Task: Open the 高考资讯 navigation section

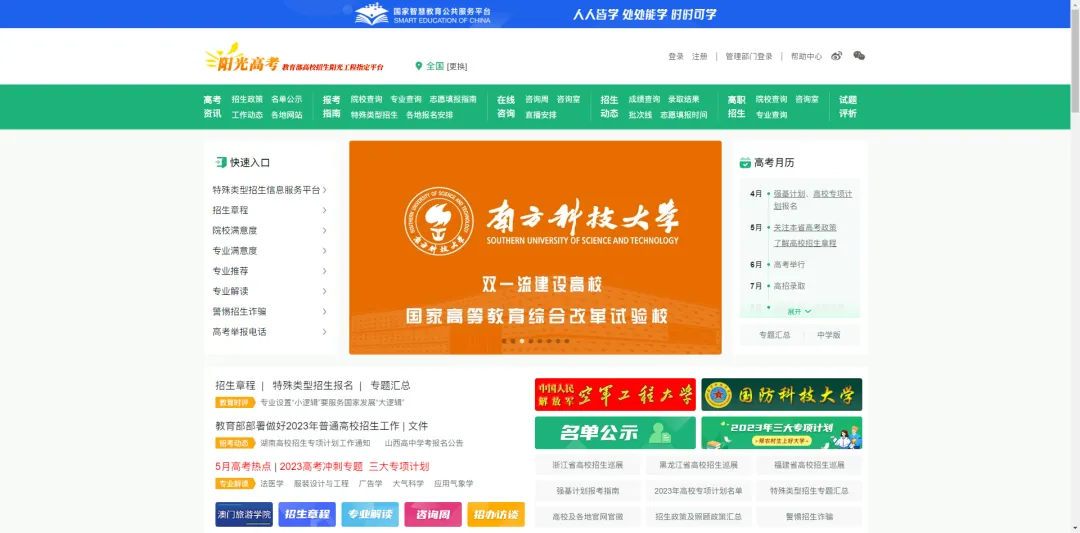Action: 212,107
